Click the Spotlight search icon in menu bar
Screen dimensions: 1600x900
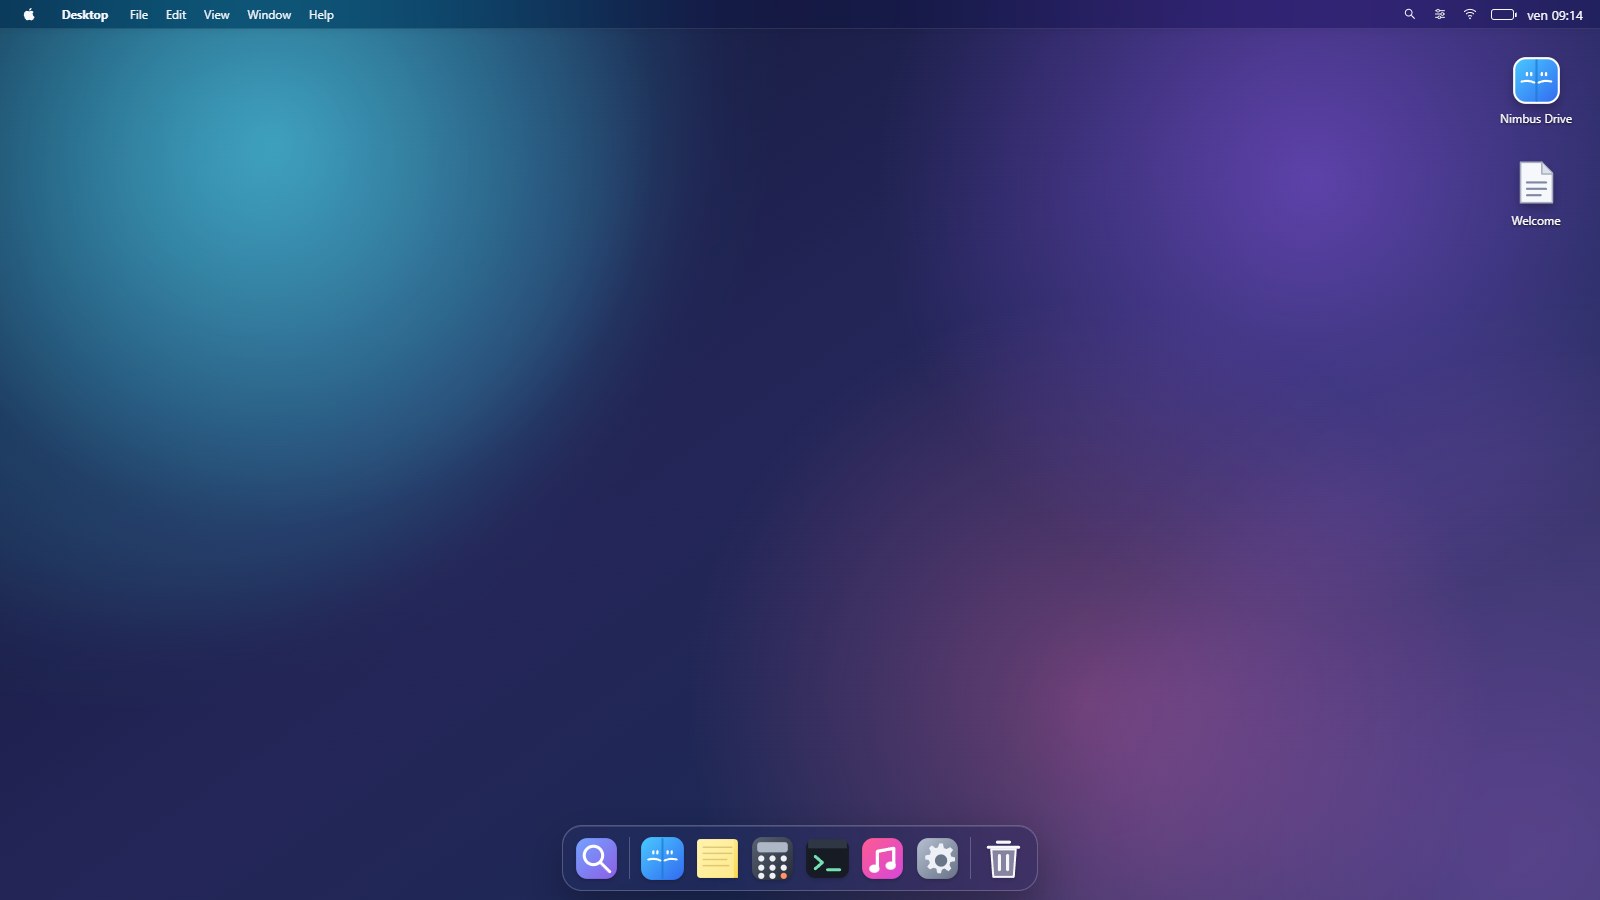[1410, 15]
